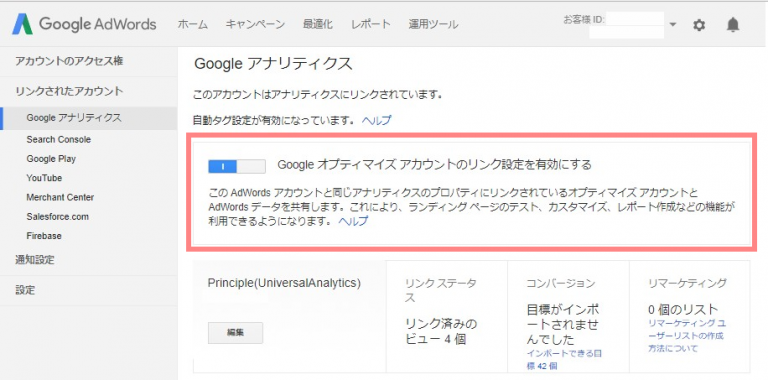Click the Principle(UniversalAnalytics) property name
768x380 pixels.
pyautogui.click(x=285, y=283)
